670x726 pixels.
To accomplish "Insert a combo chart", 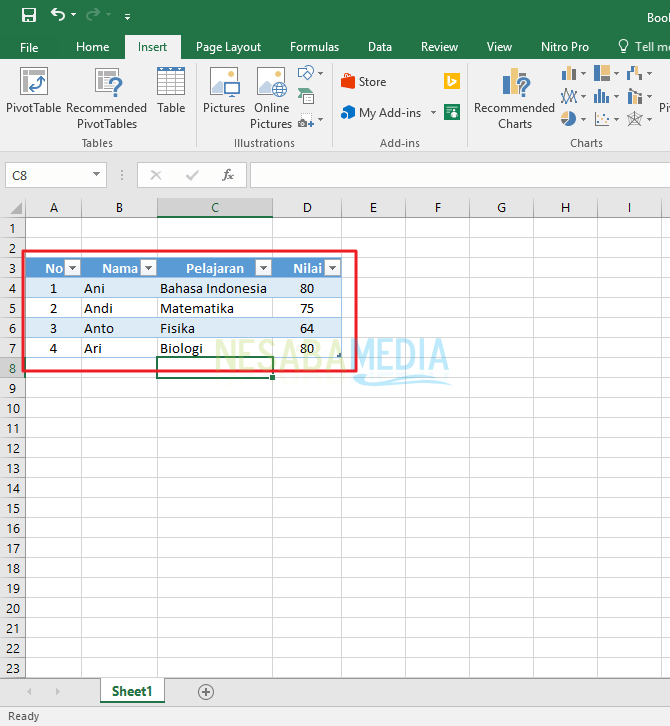I will (x=634, y=96).
